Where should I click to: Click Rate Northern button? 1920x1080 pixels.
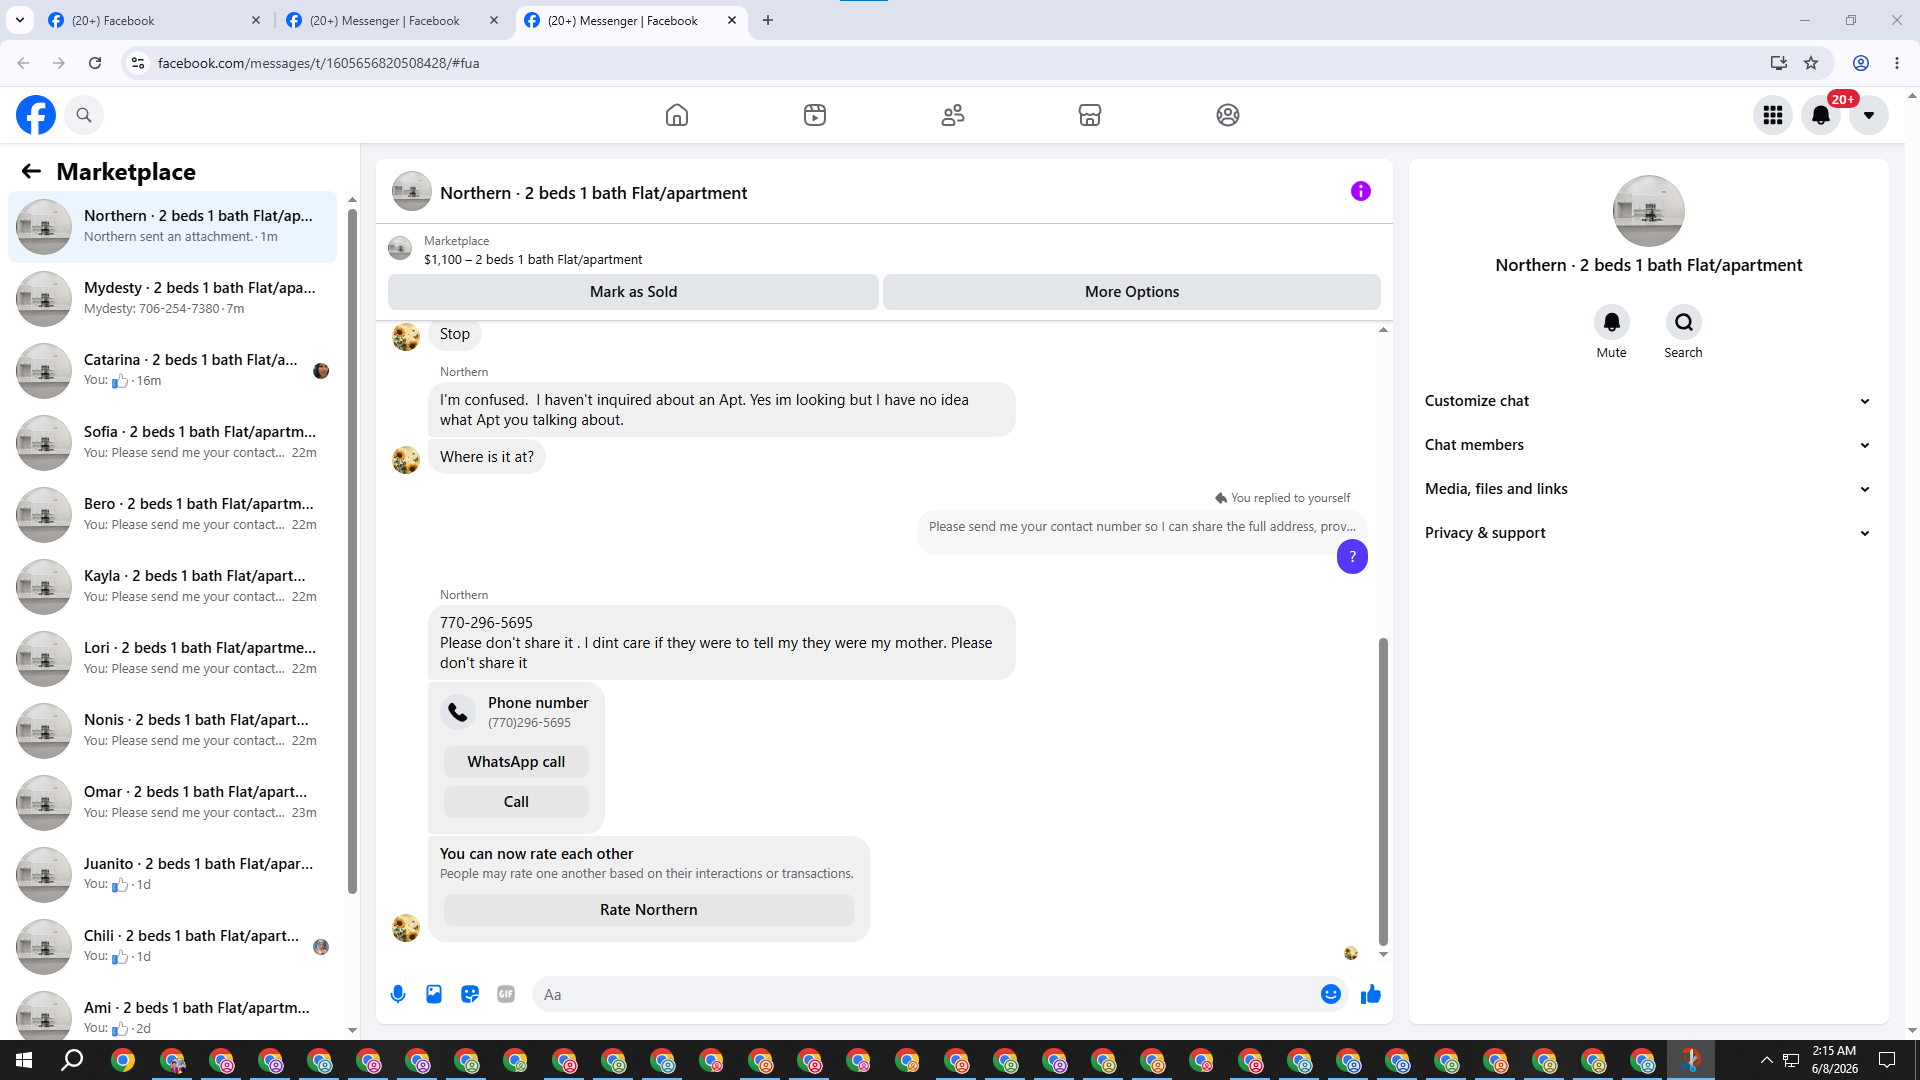click(x=649, y=910)
